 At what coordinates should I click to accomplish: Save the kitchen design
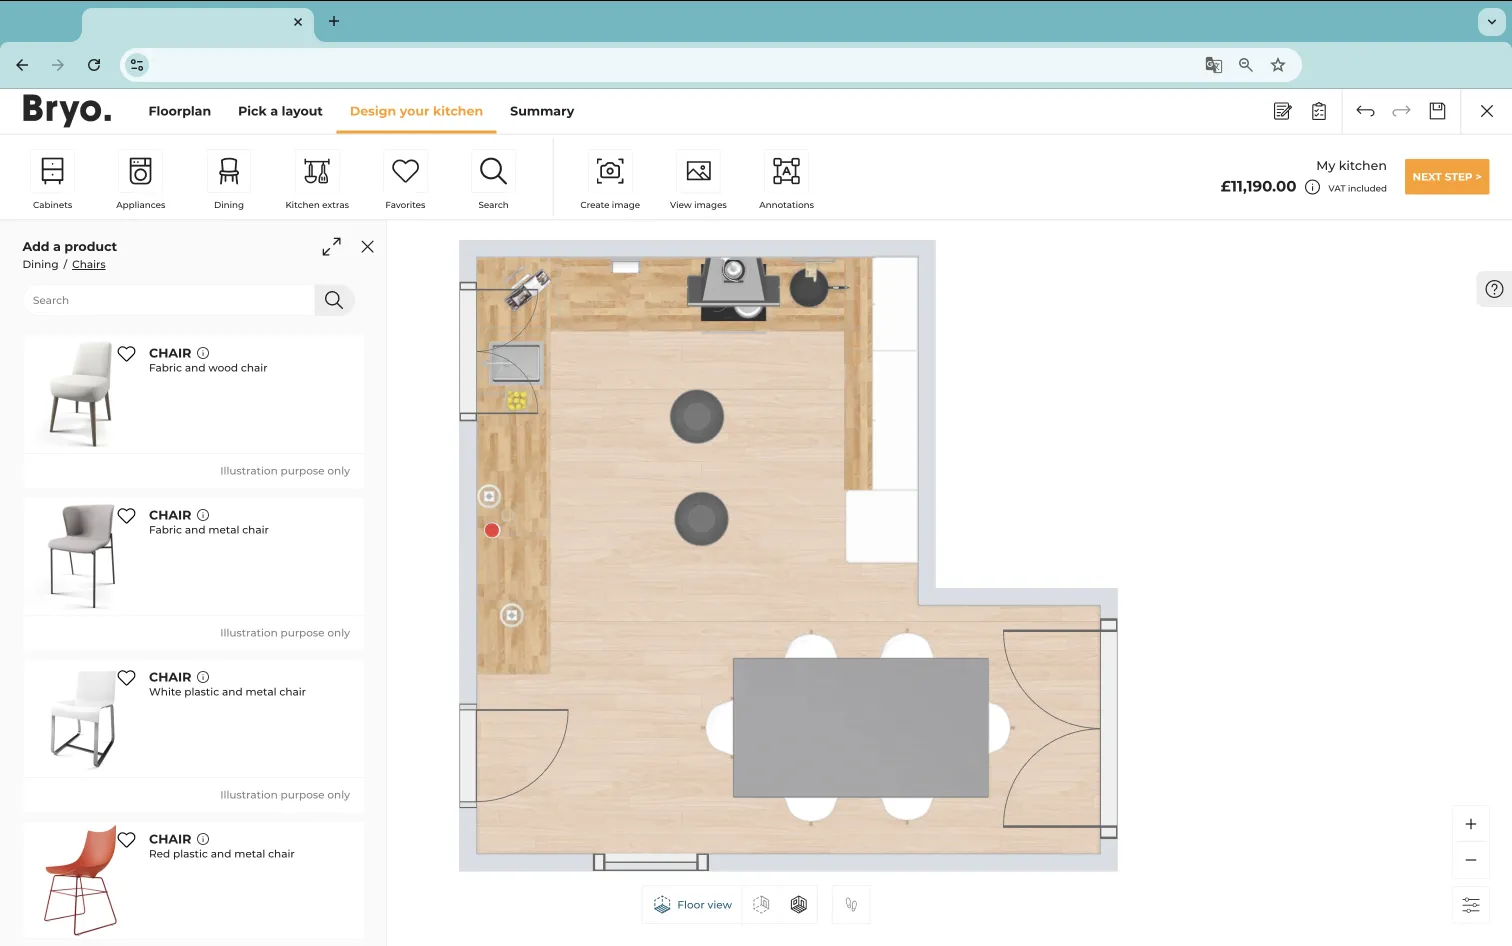pyautogui.click(x=1437, y=111)
